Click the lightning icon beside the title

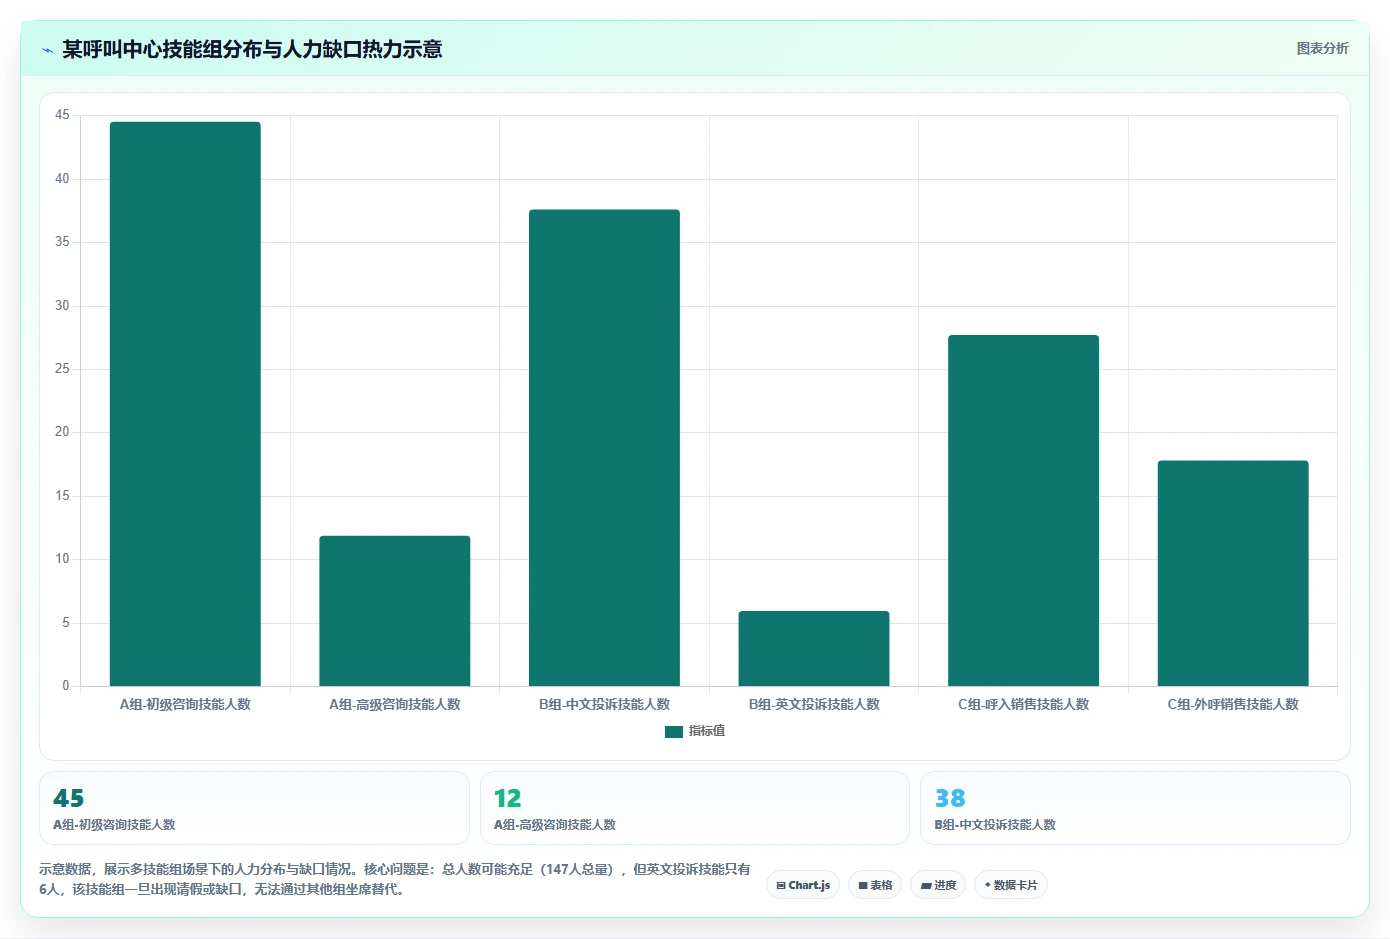click(x=47, y=50)
